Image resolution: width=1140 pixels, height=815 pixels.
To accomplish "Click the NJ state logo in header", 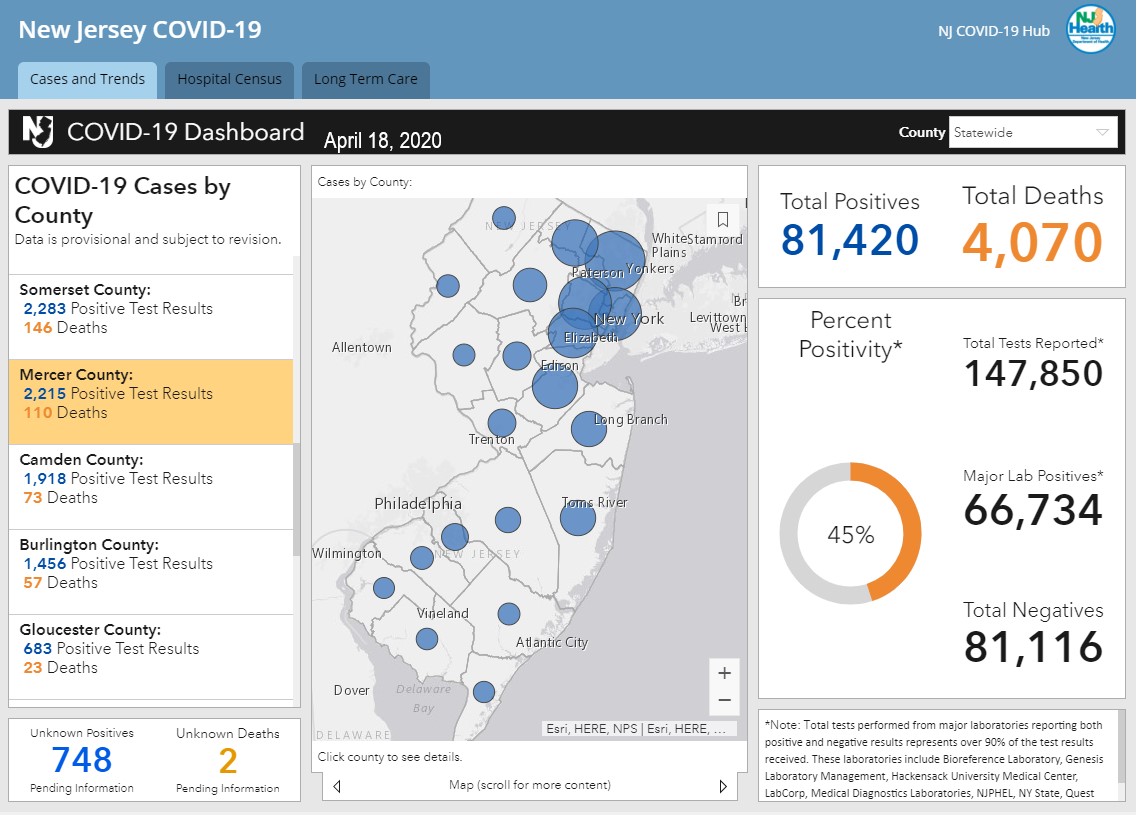I will coord(38,132).
